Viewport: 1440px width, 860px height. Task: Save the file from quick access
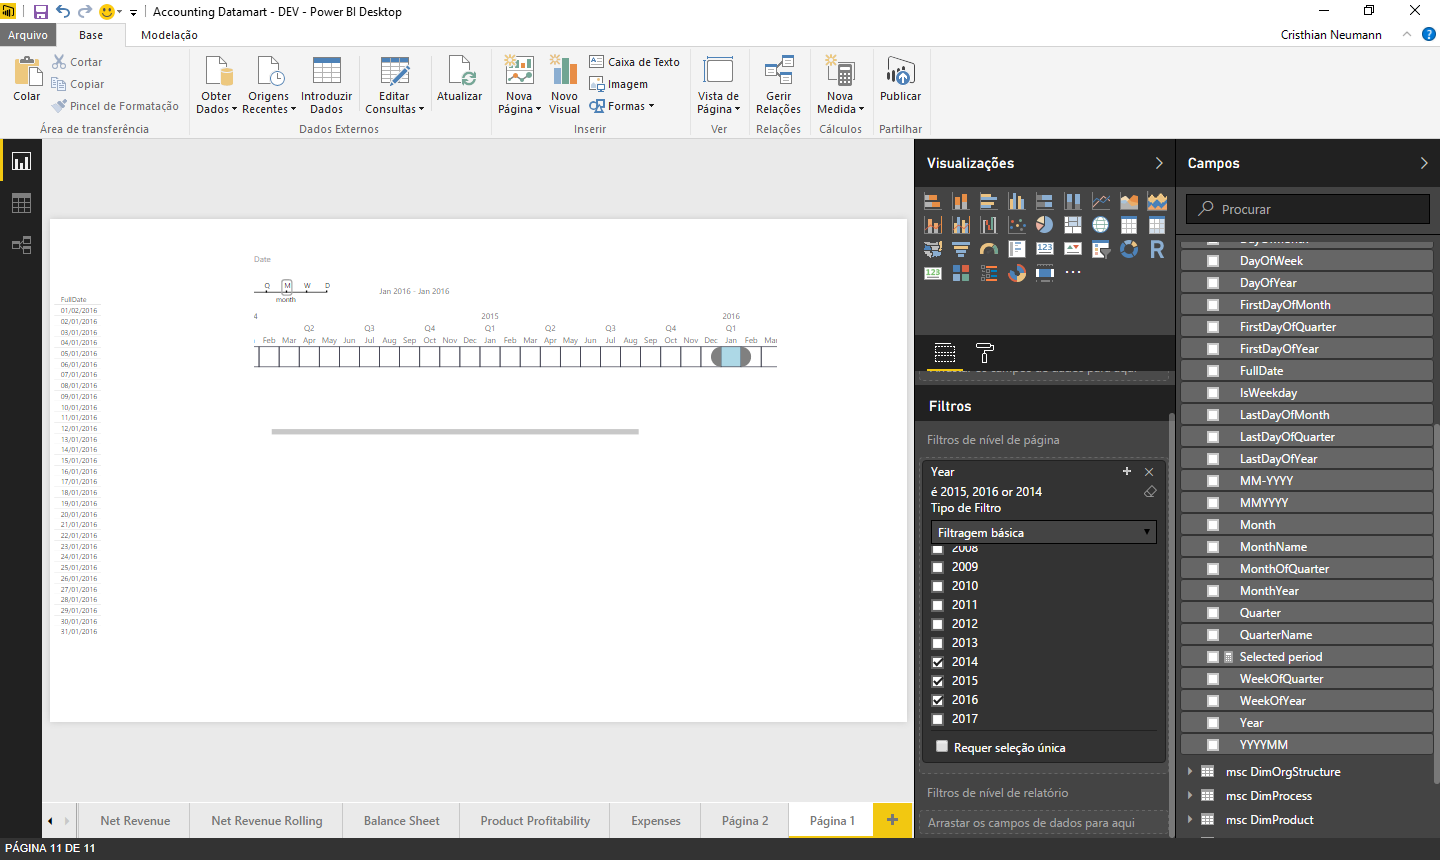[x=40, y=12]
